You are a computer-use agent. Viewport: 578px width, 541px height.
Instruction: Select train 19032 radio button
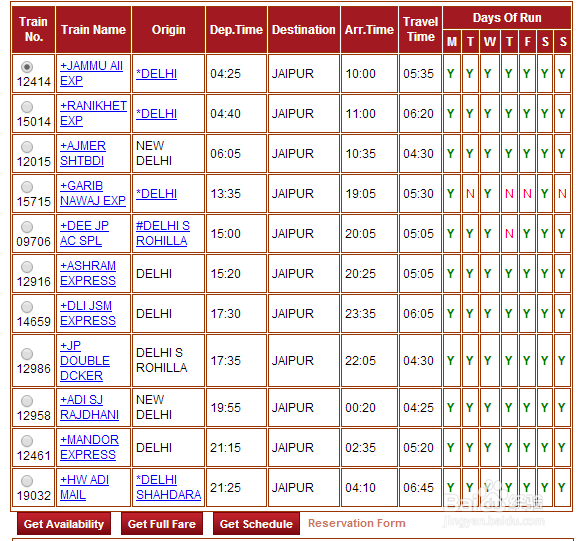tap(27, 481)
